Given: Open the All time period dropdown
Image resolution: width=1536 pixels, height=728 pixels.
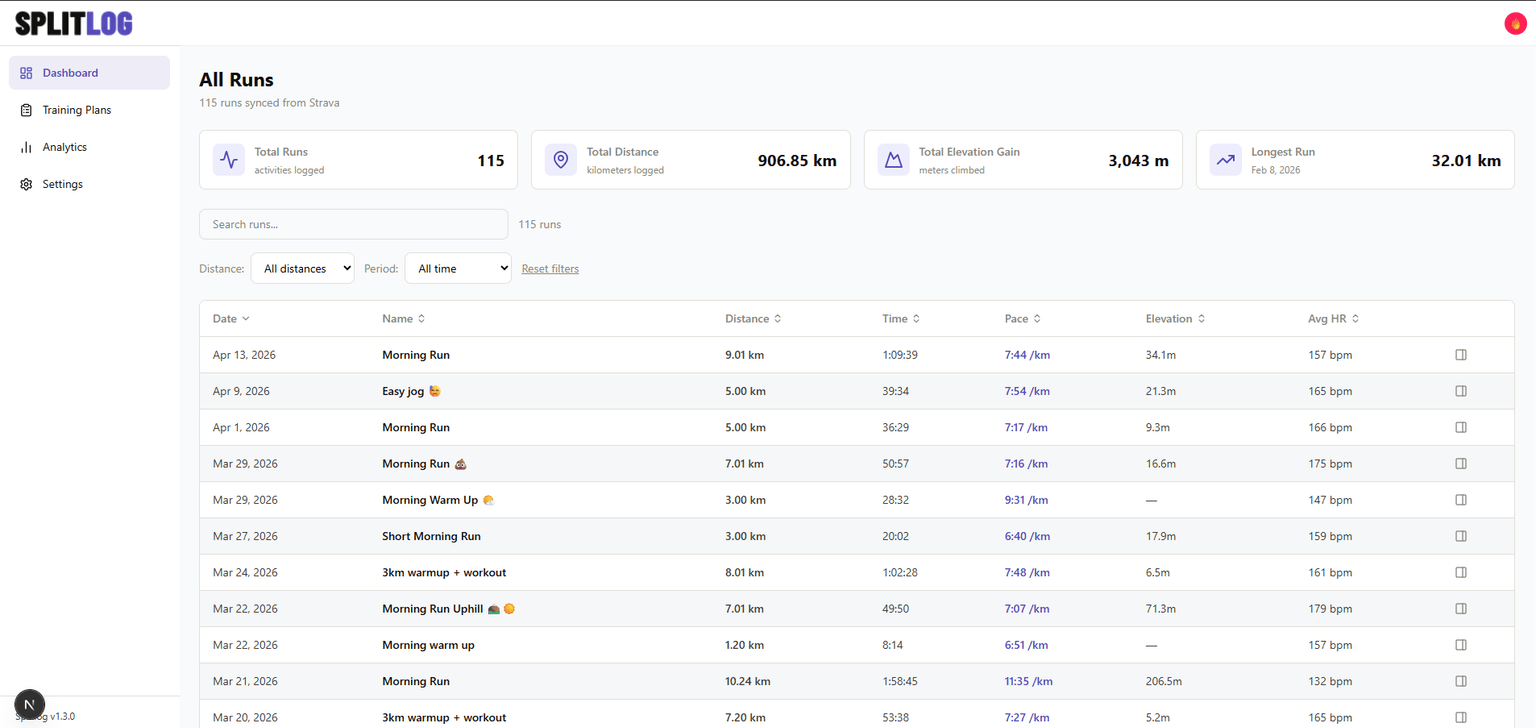Looking at the screenshot, I should click(458, 268).
